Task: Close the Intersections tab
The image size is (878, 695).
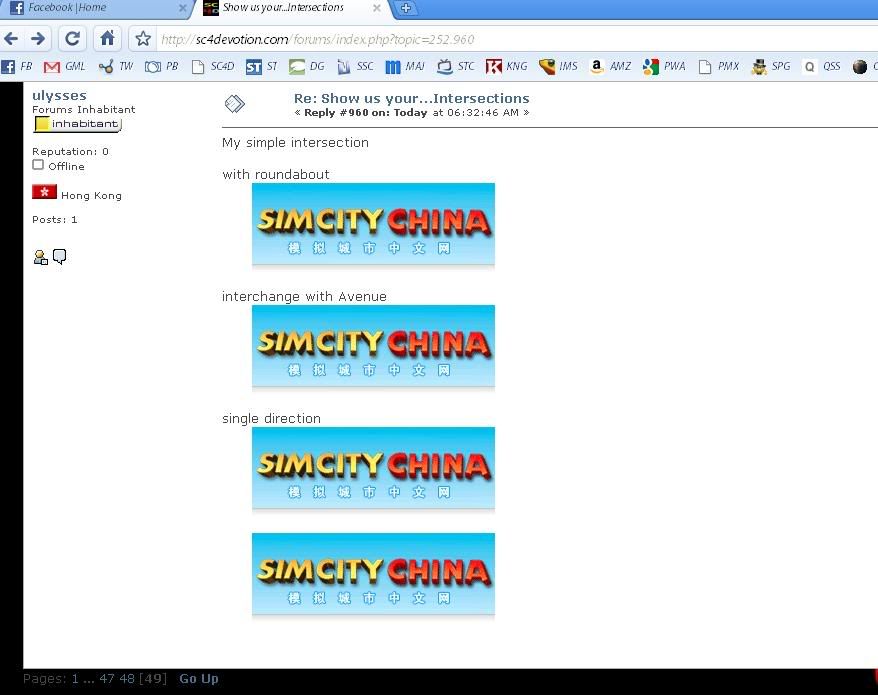Action: (377, 8)
